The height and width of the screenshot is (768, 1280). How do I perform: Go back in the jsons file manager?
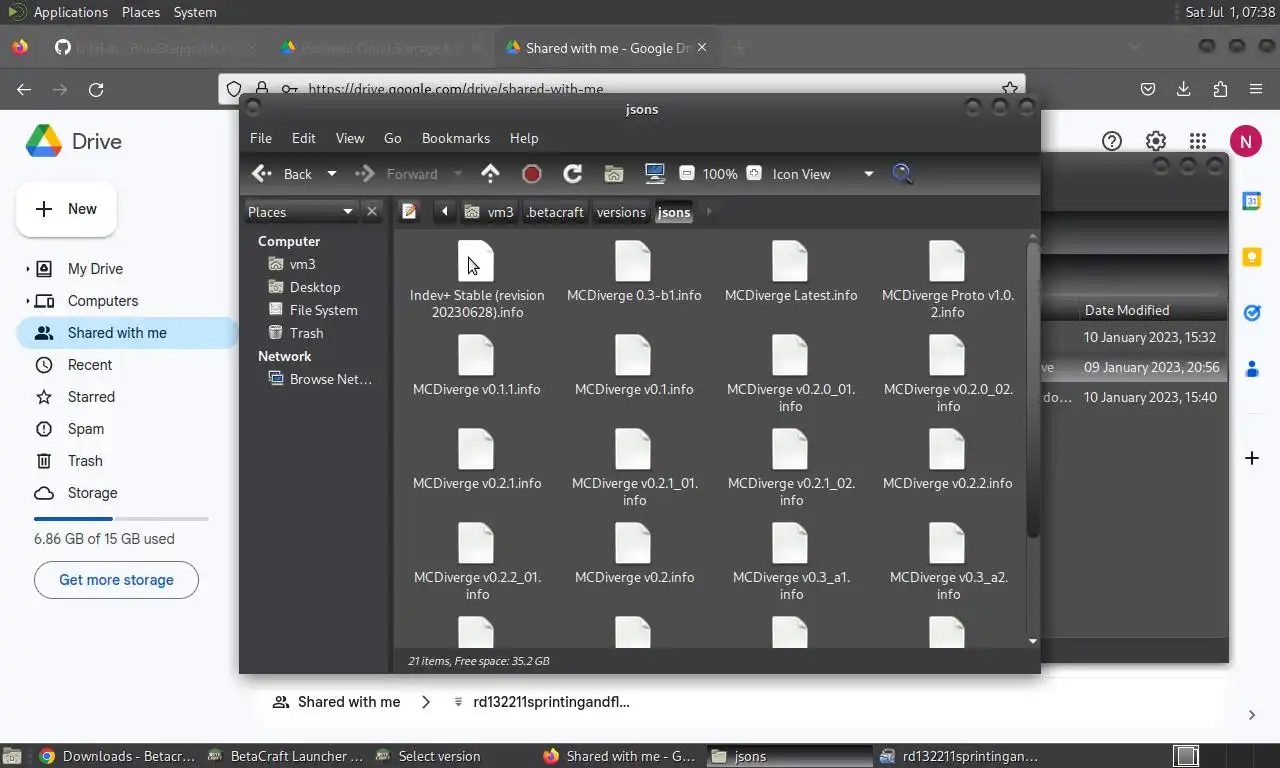283,174
